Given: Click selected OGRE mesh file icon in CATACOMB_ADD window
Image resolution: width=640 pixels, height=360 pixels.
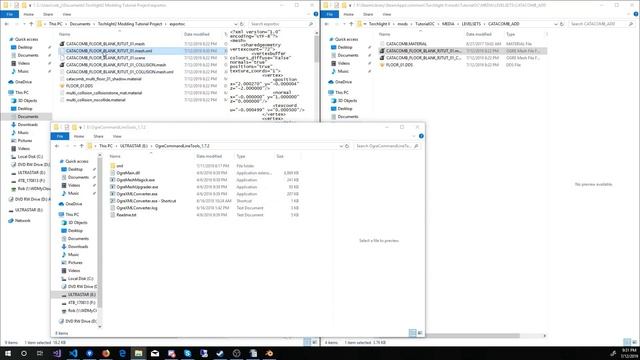Looking at the screenshot, I should [x=382, y=51].
